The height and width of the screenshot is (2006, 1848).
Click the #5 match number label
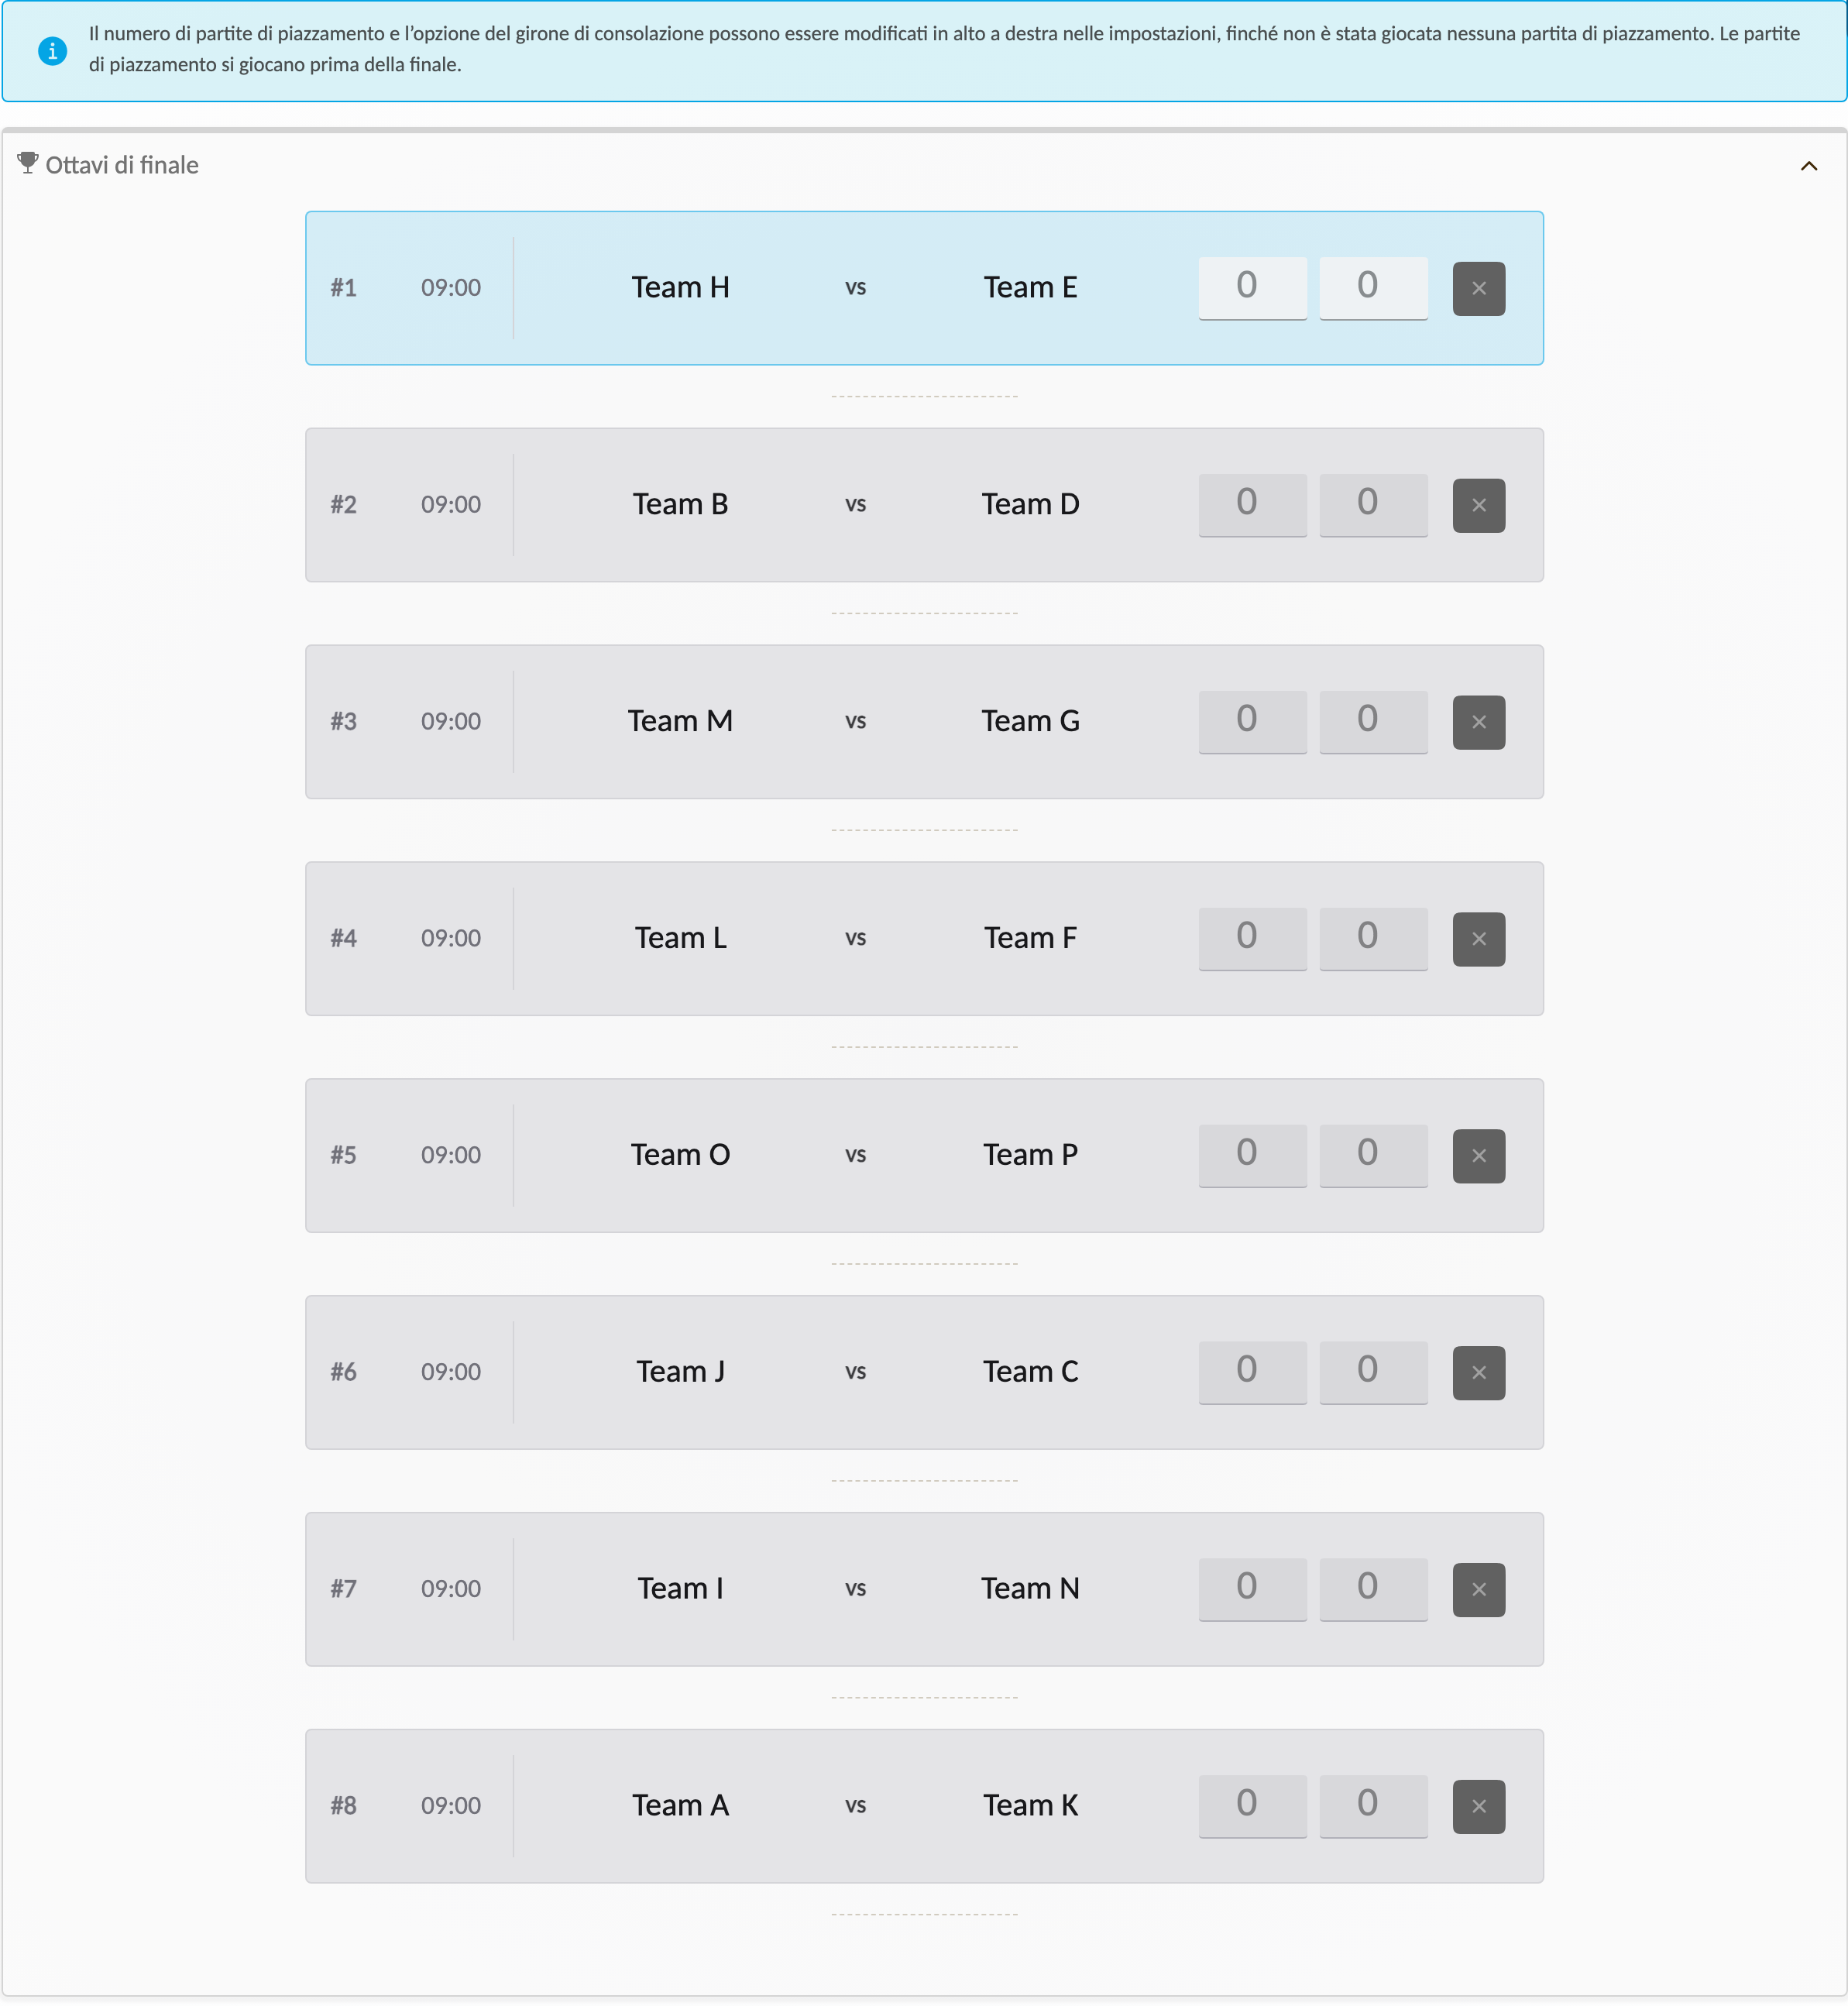tap(343, 1156)
